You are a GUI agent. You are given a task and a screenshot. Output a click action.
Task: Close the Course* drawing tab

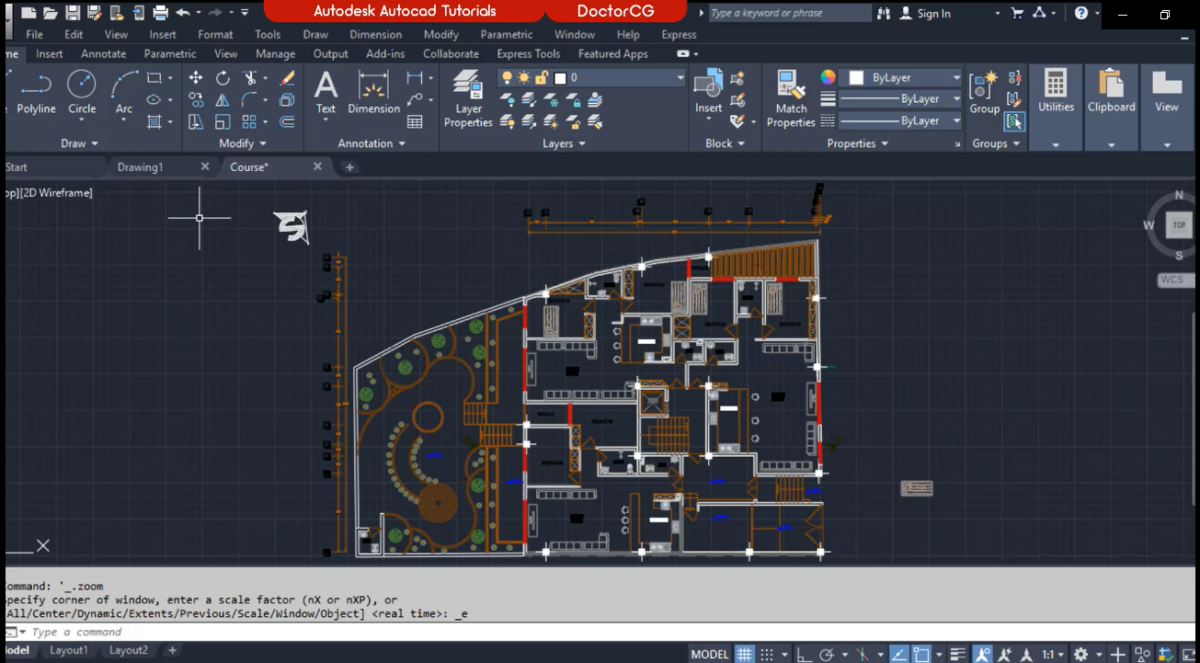click(x=317, y=167)
